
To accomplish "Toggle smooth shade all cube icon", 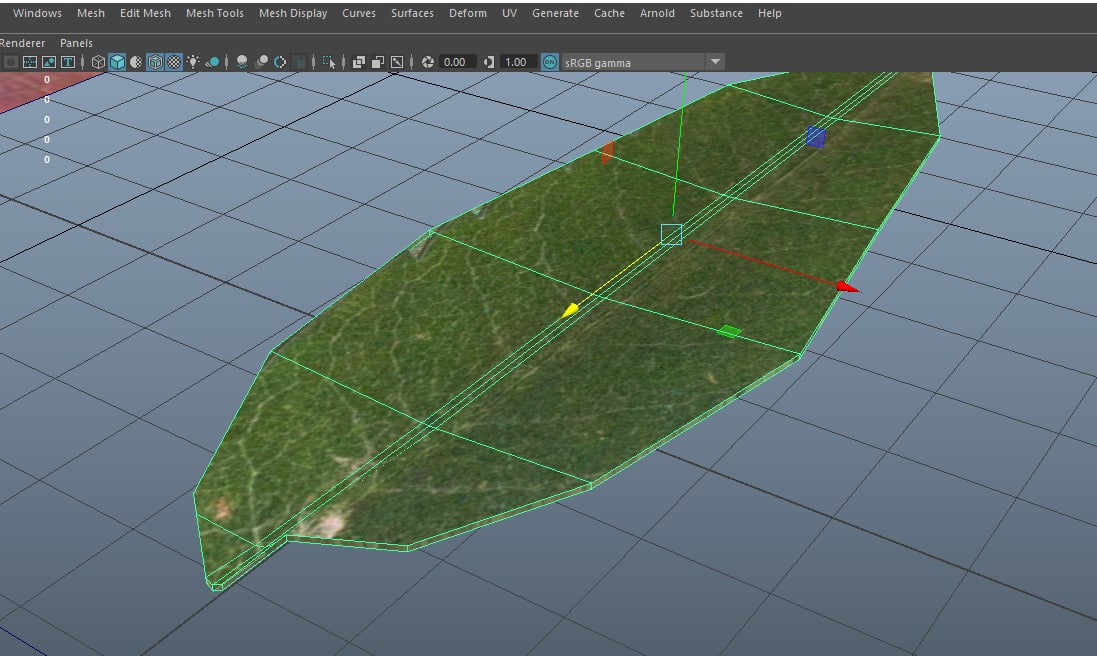I will point(117,62).
